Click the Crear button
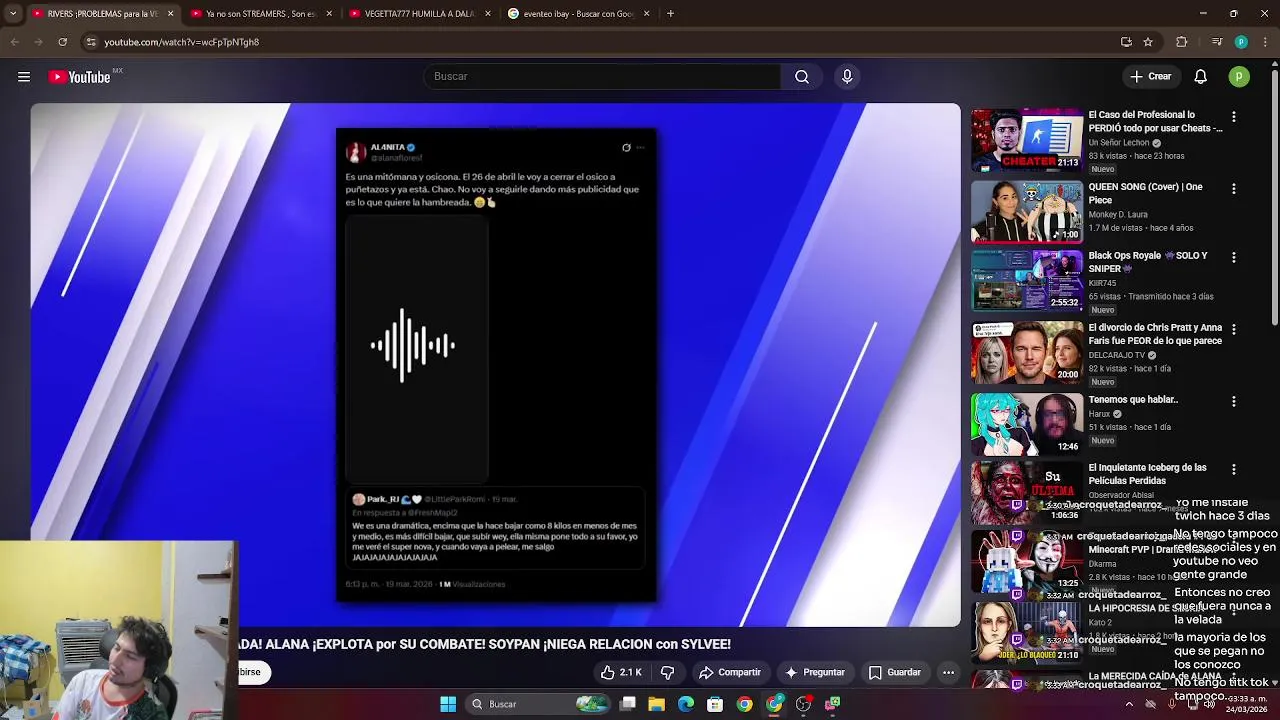Screen dimensions: 1280x720 point(1150,77)
